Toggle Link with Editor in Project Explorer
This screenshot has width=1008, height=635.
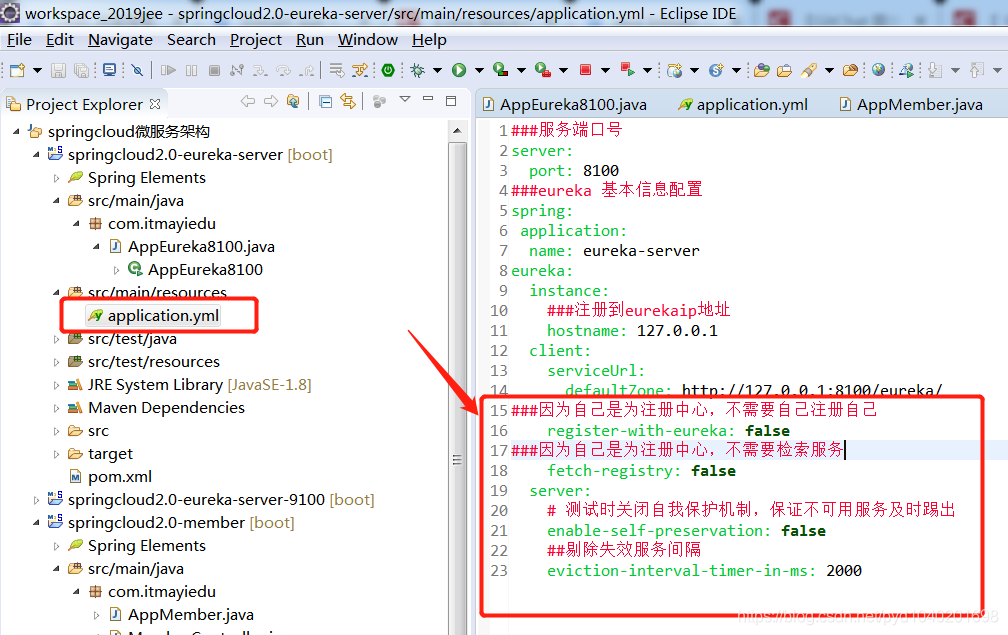(x=348, y=102)
